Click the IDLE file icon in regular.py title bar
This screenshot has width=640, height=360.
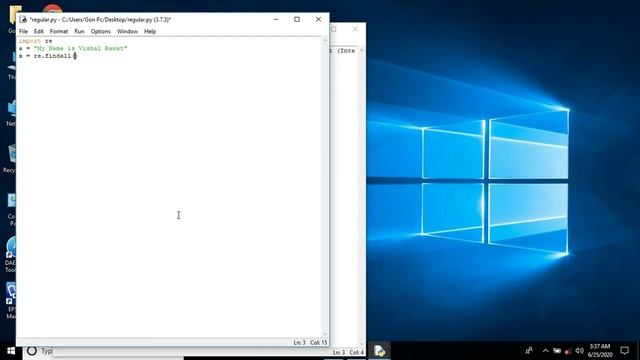click(x=23, y=19)
